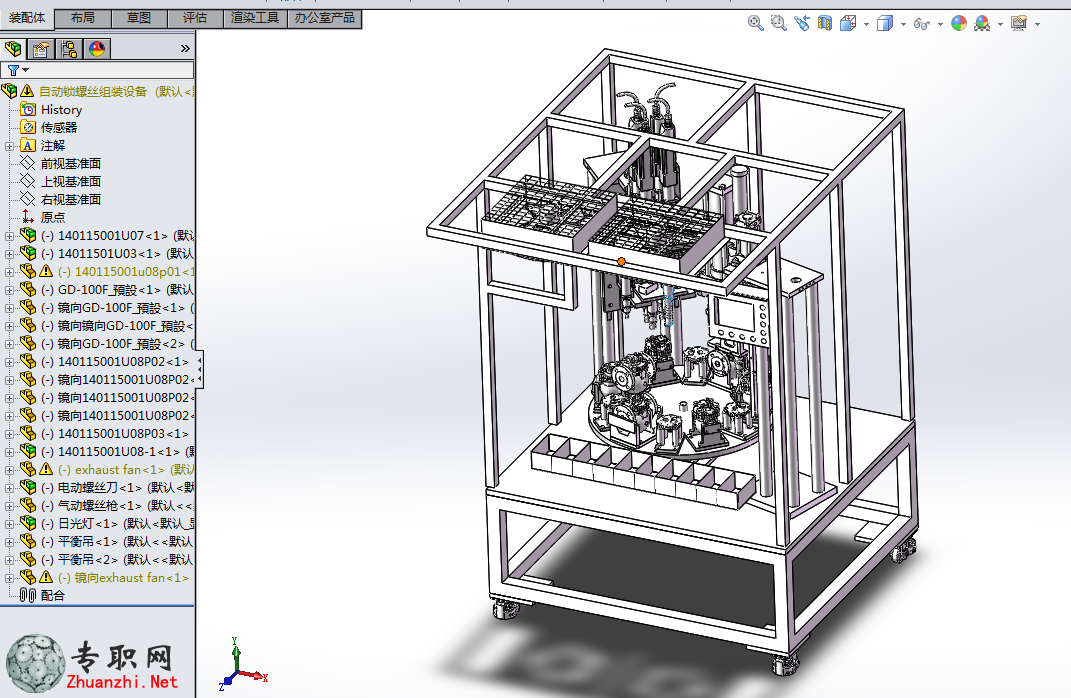
Task: Select the 传感器 sensors folder
Action: [59, 128]
